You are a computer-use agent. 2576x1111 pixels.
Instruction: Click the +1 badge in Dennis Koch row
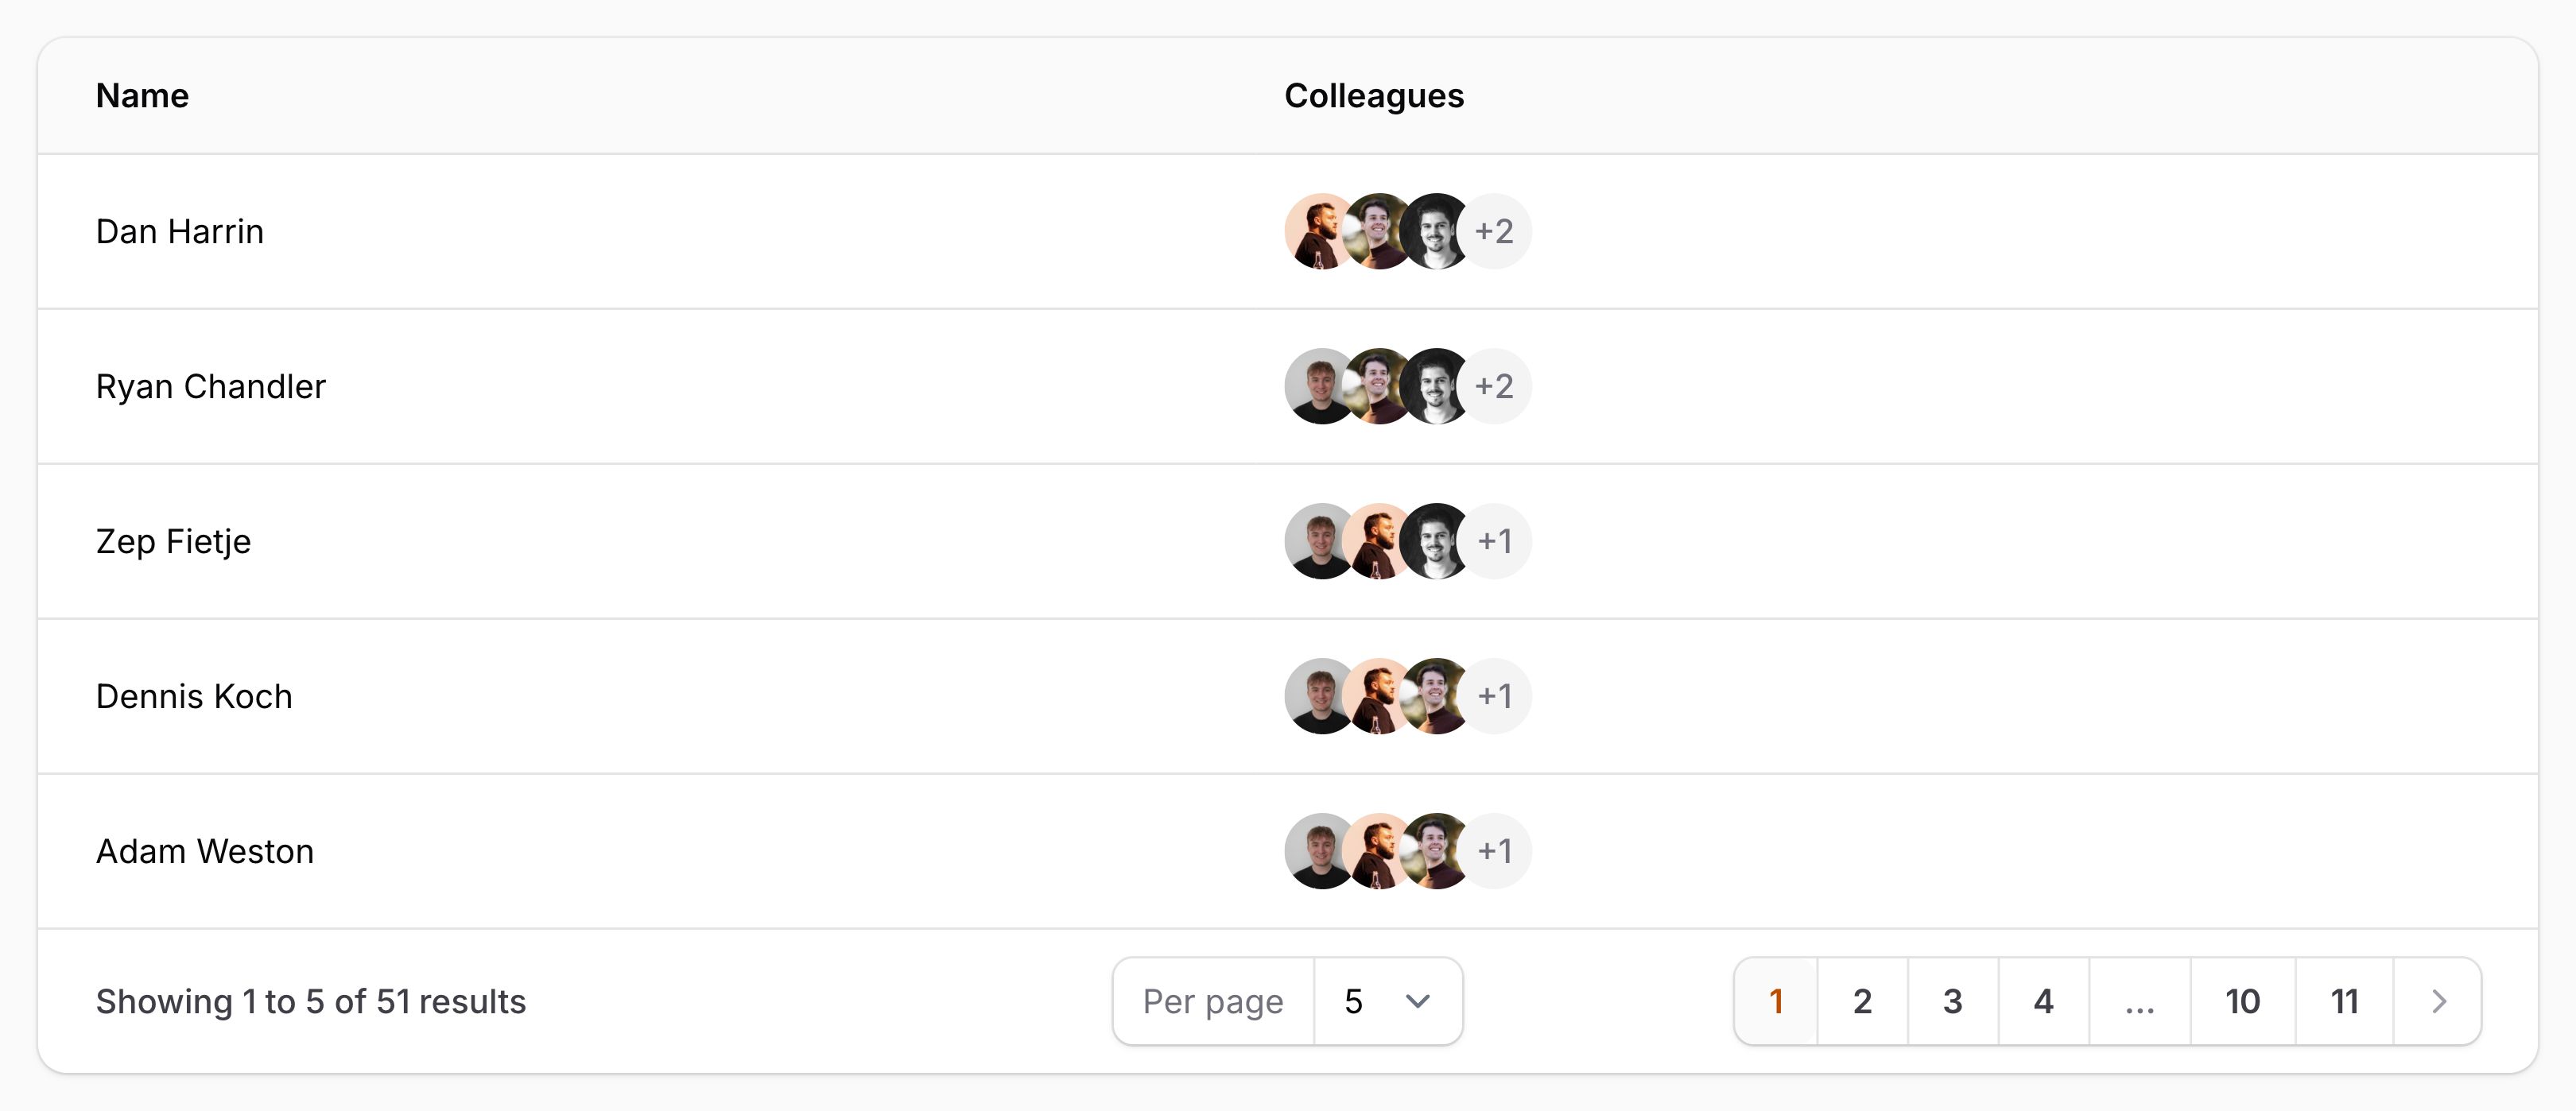tap(1496, 696)
